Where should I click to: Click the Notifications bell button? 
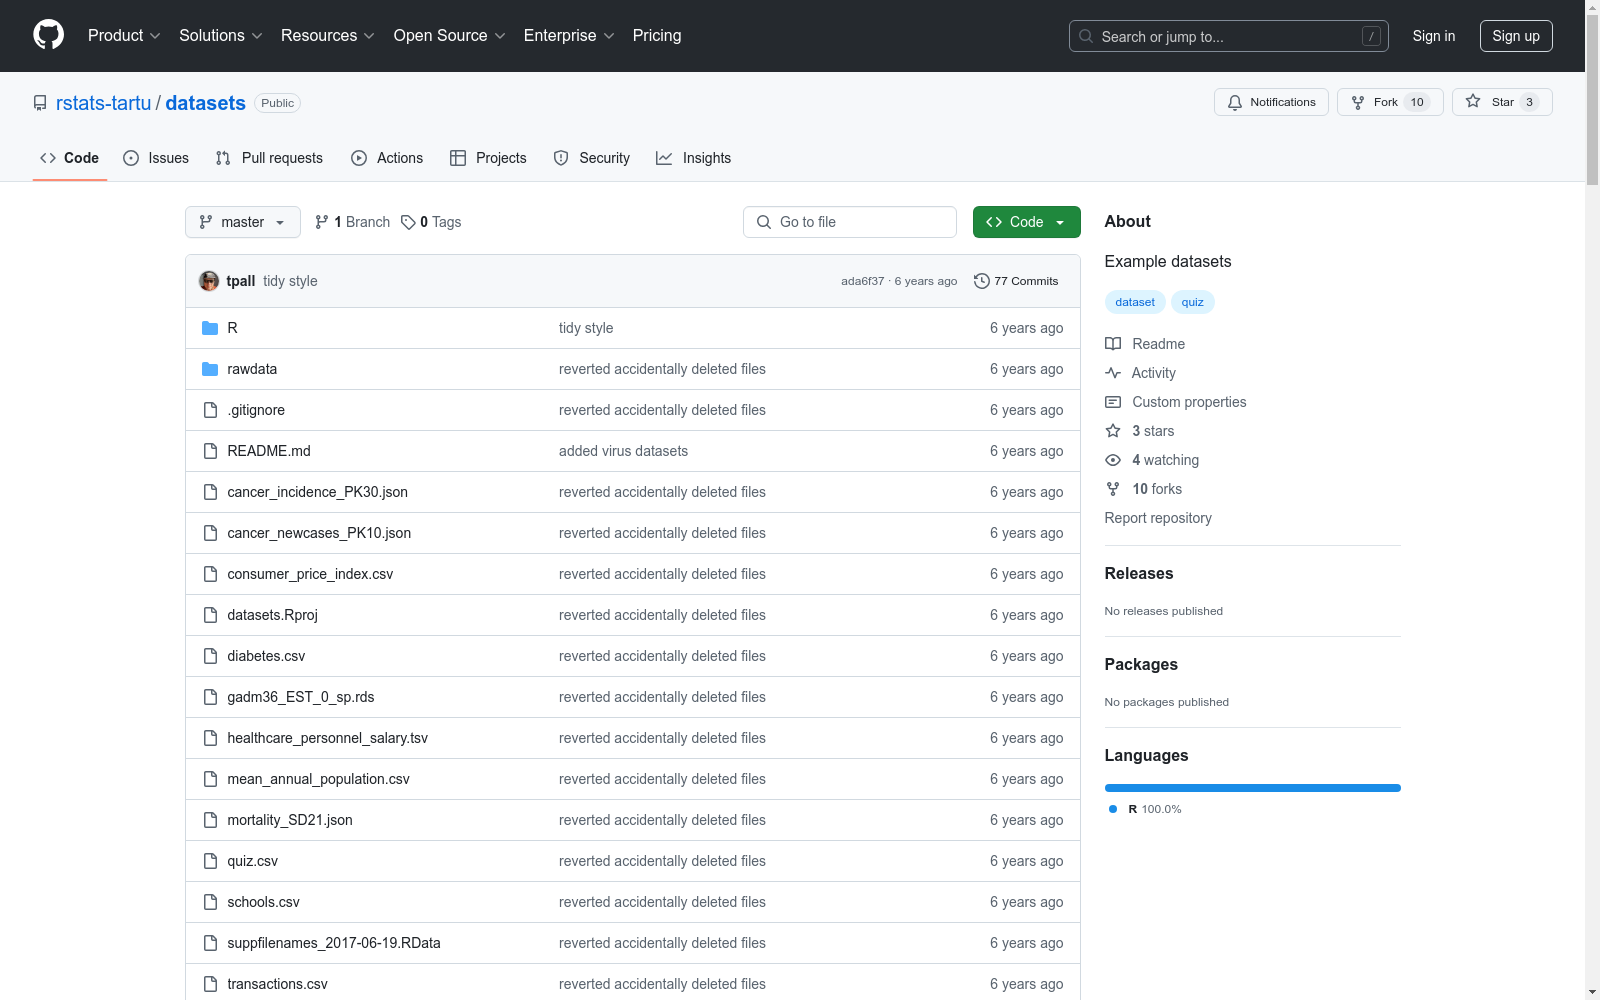tap(1271, 102)
